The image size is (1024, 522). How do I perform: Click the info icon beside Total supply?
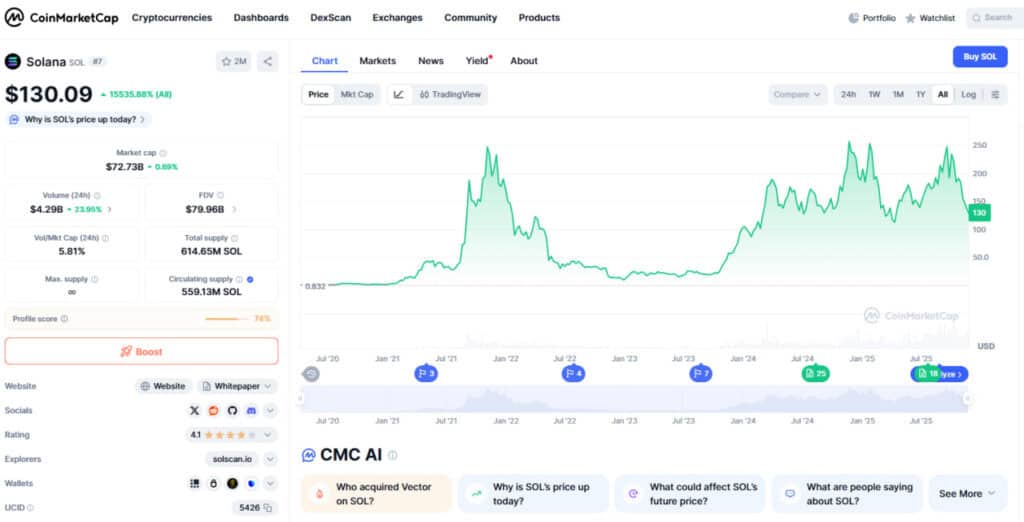[x=234, y=238]
